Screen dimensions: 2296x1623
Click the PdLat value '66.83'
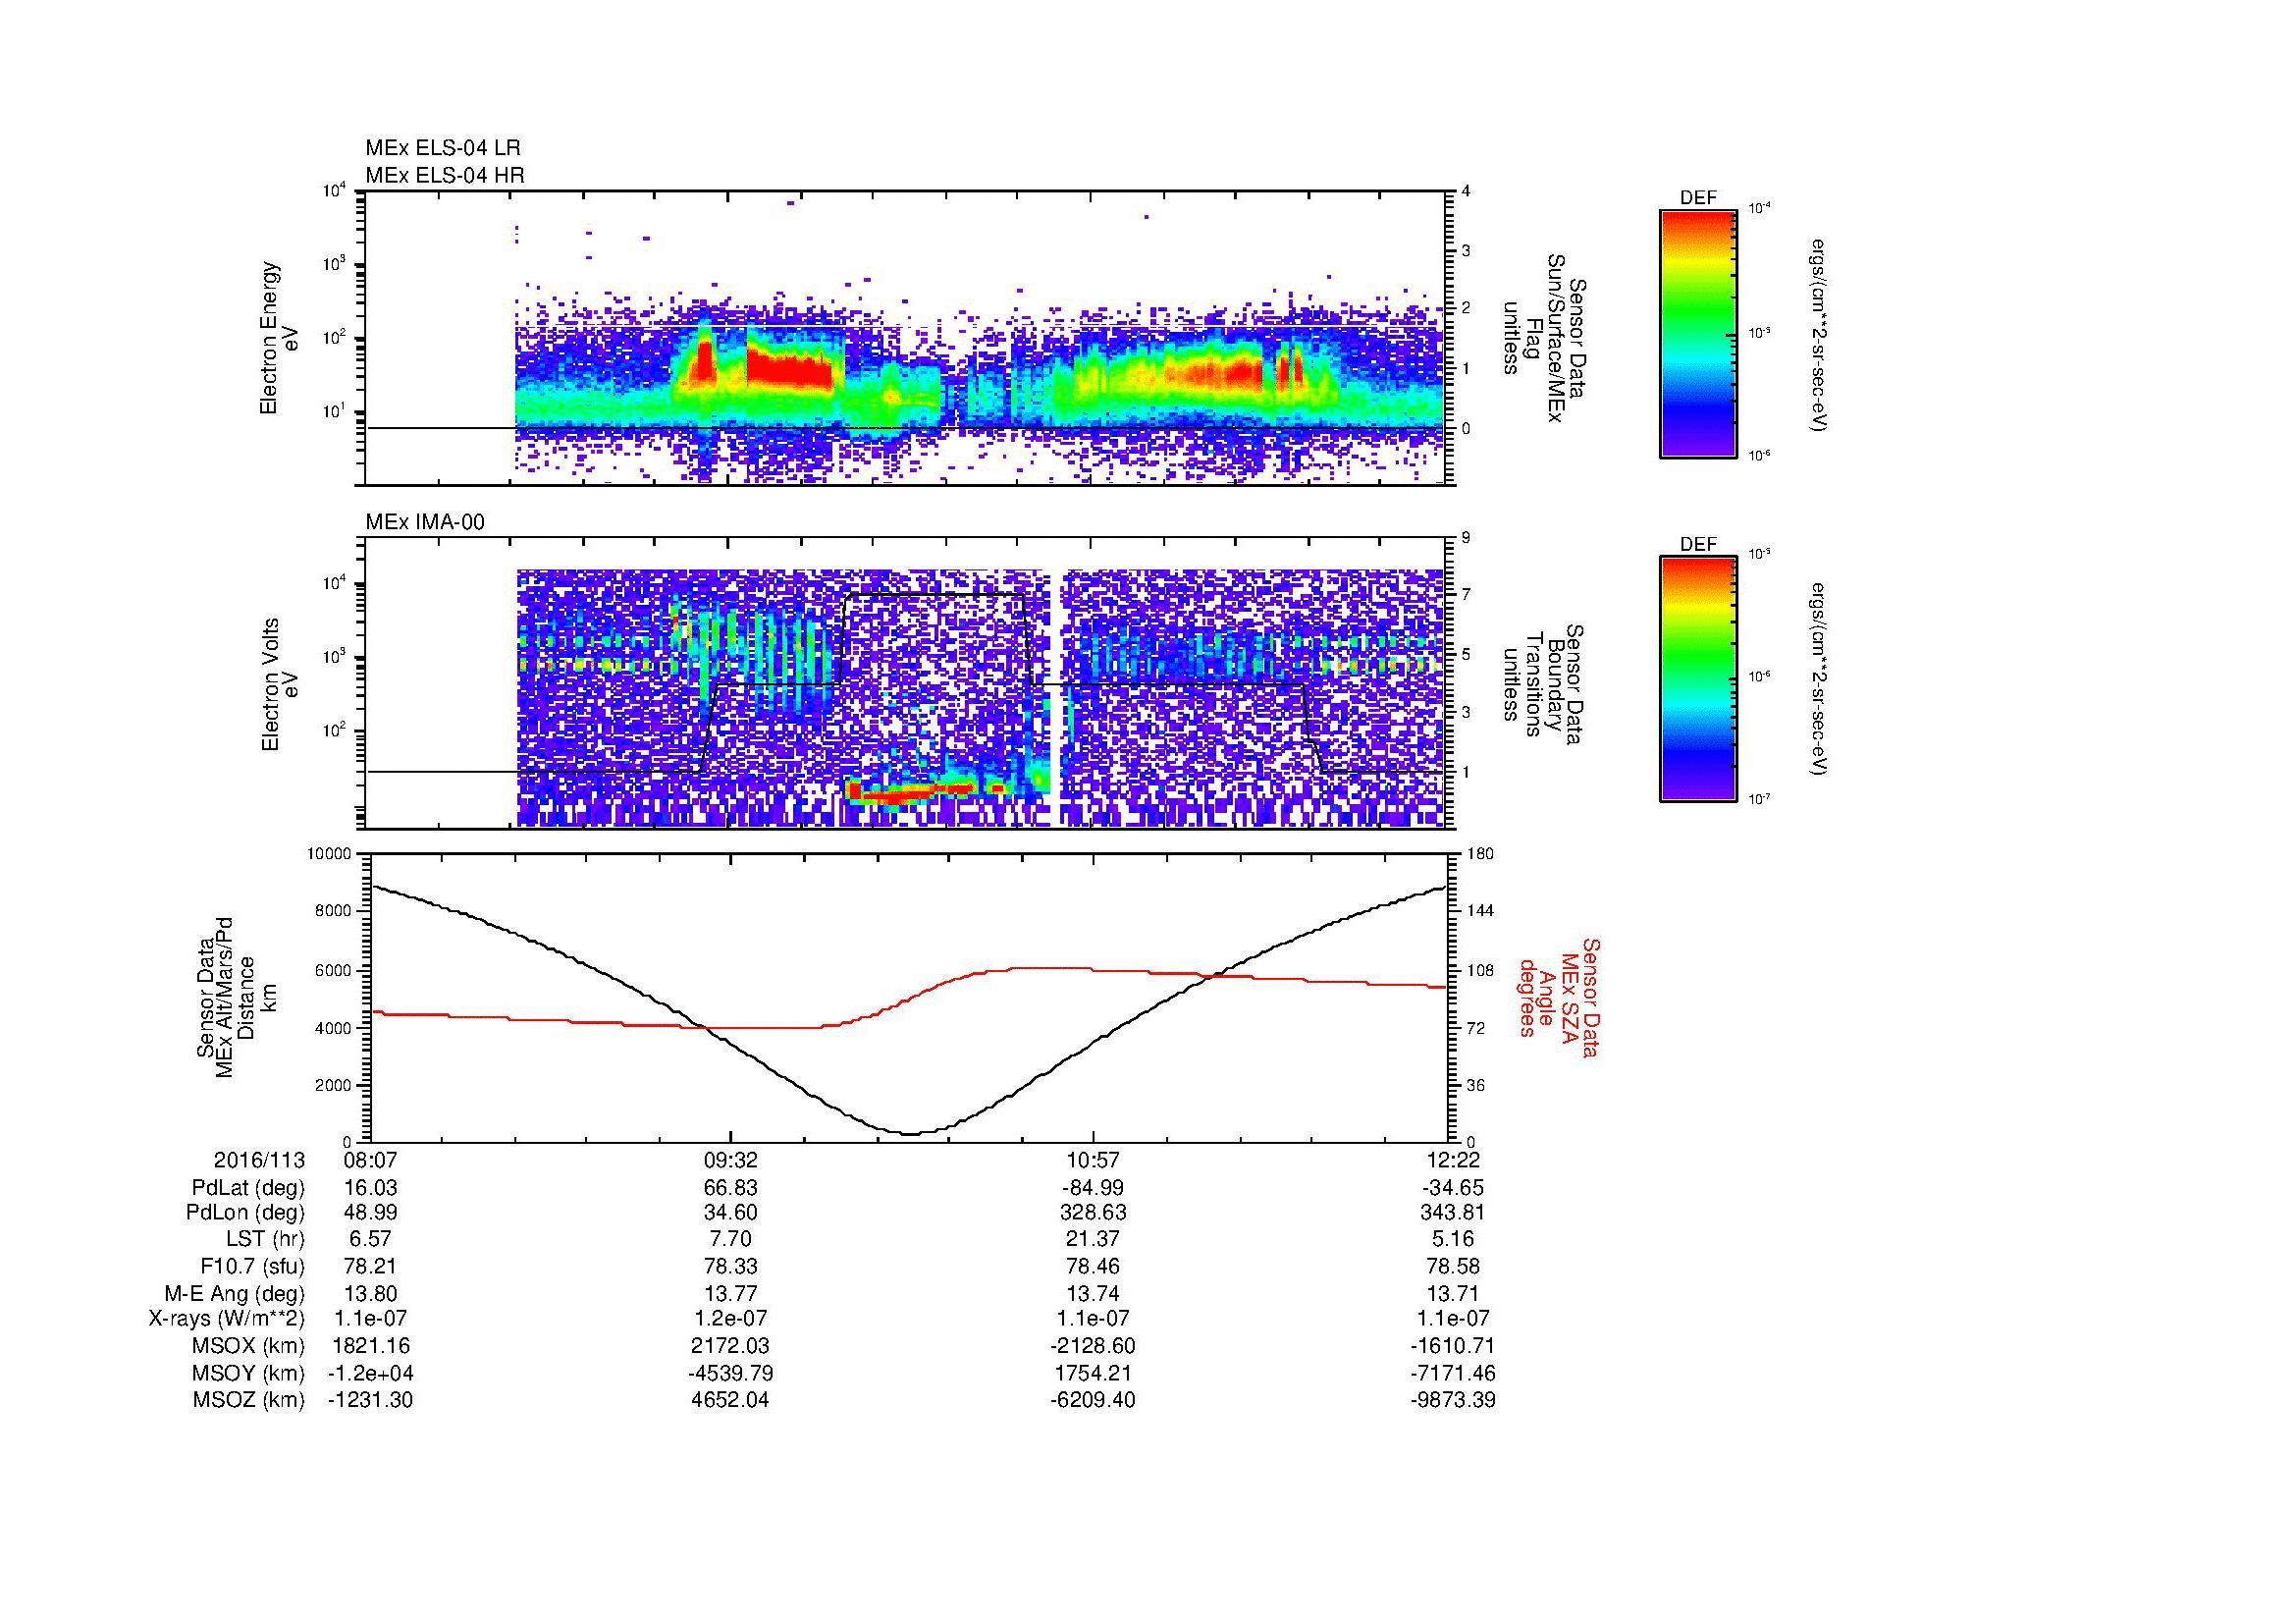[731, 1188]
